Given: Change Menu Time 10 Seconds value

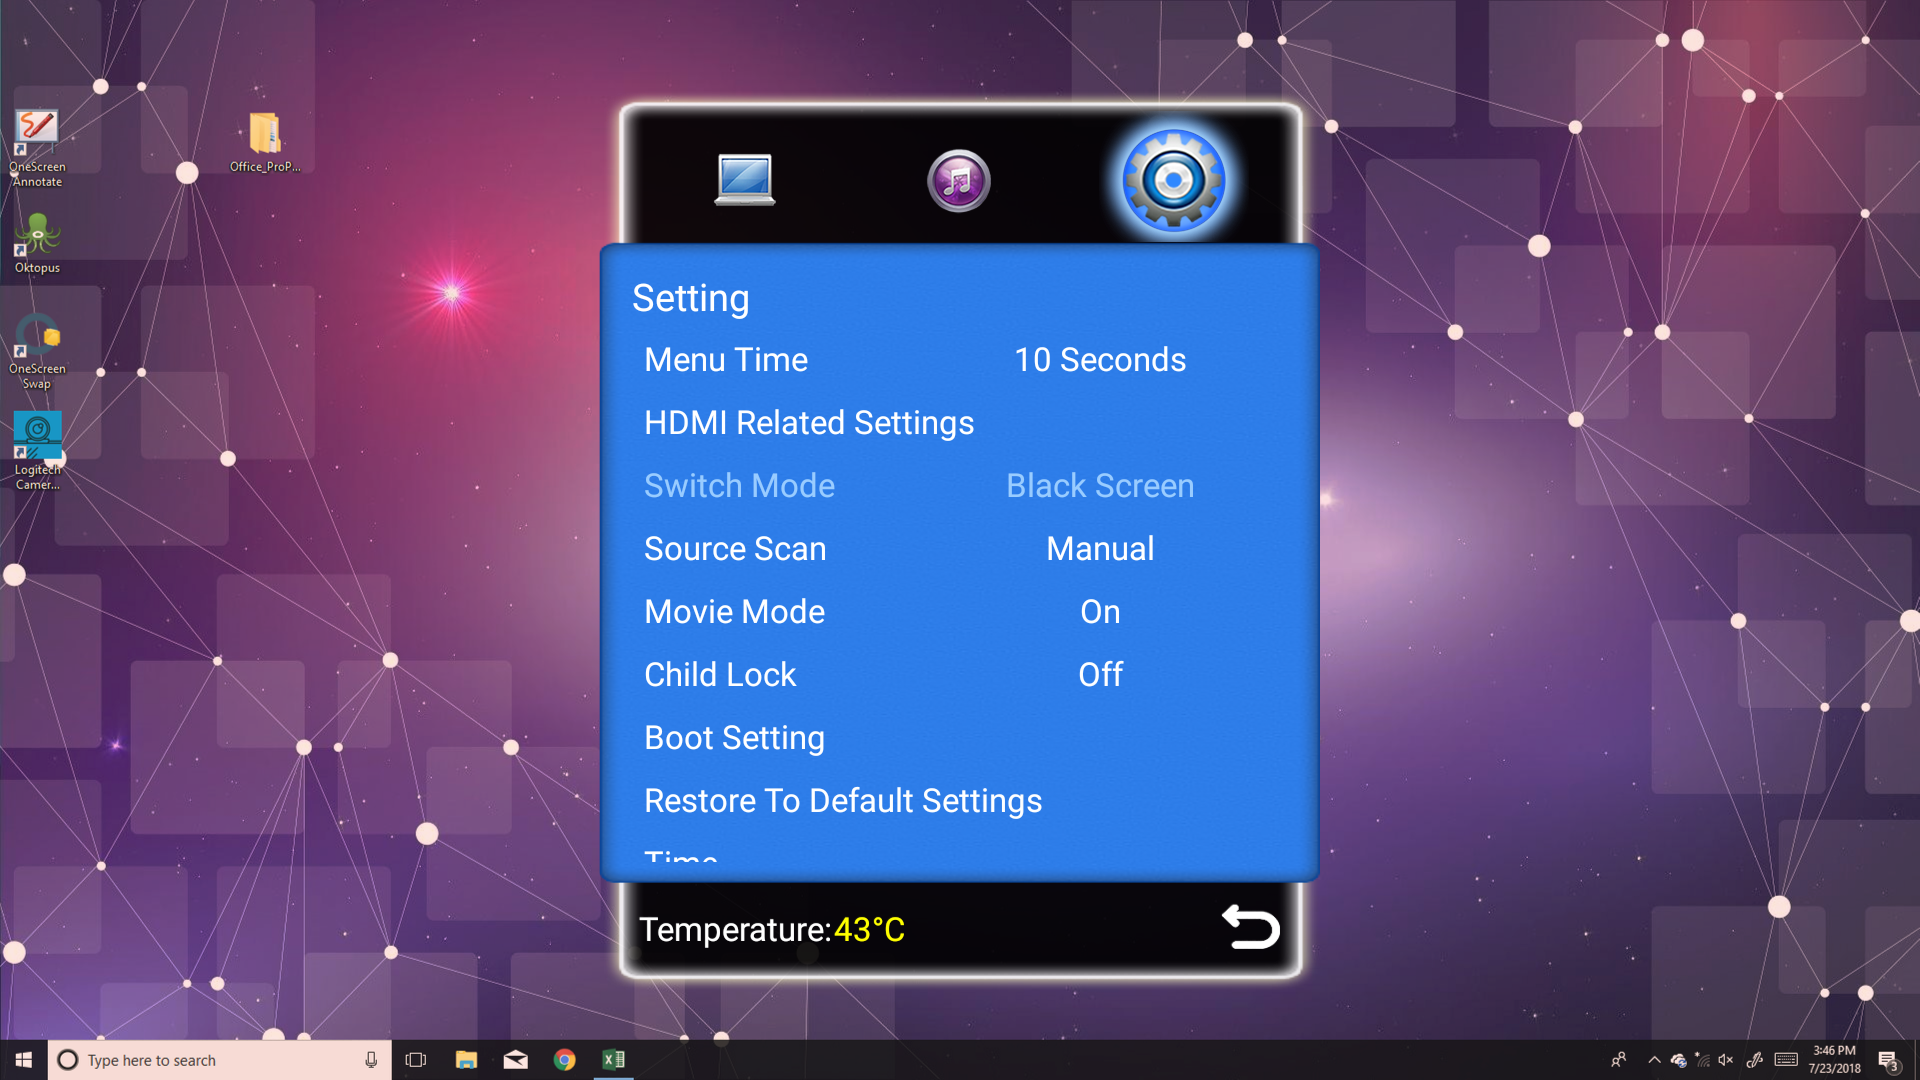Looking at the screenshot, I should point(1100,360).
